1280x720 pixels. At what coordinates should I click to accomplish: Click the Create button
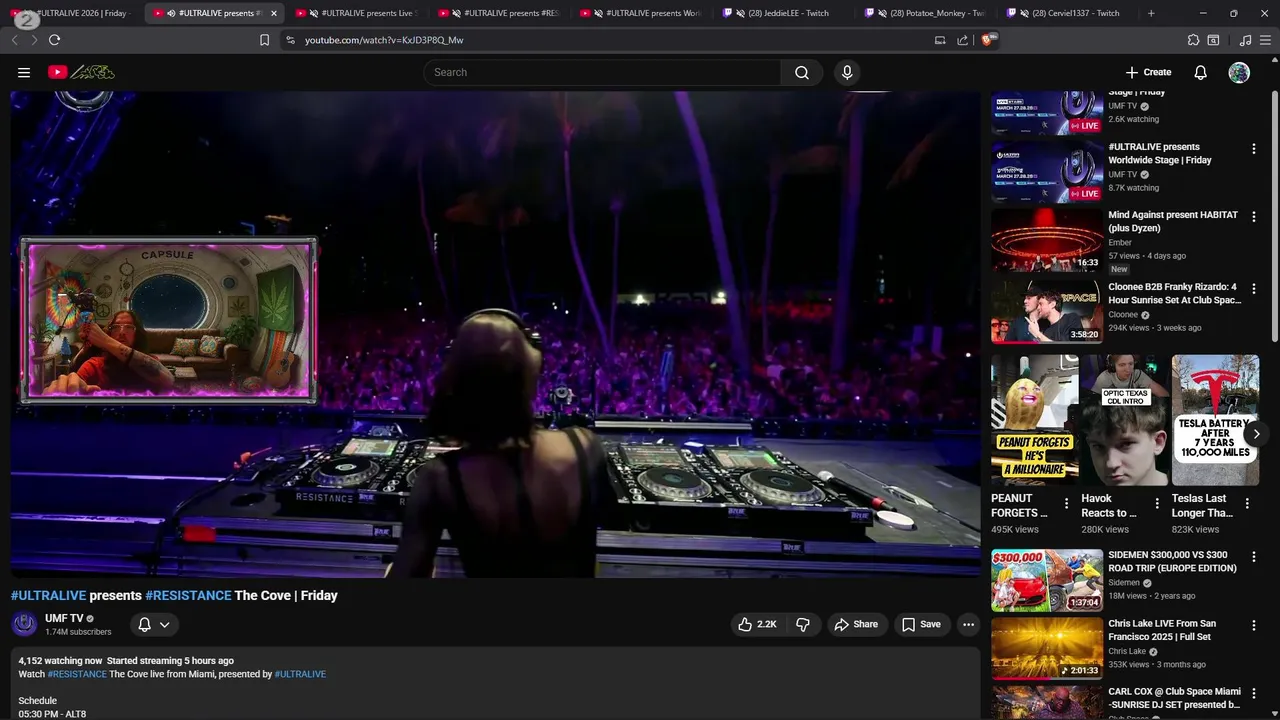[x=1148, y=72]
